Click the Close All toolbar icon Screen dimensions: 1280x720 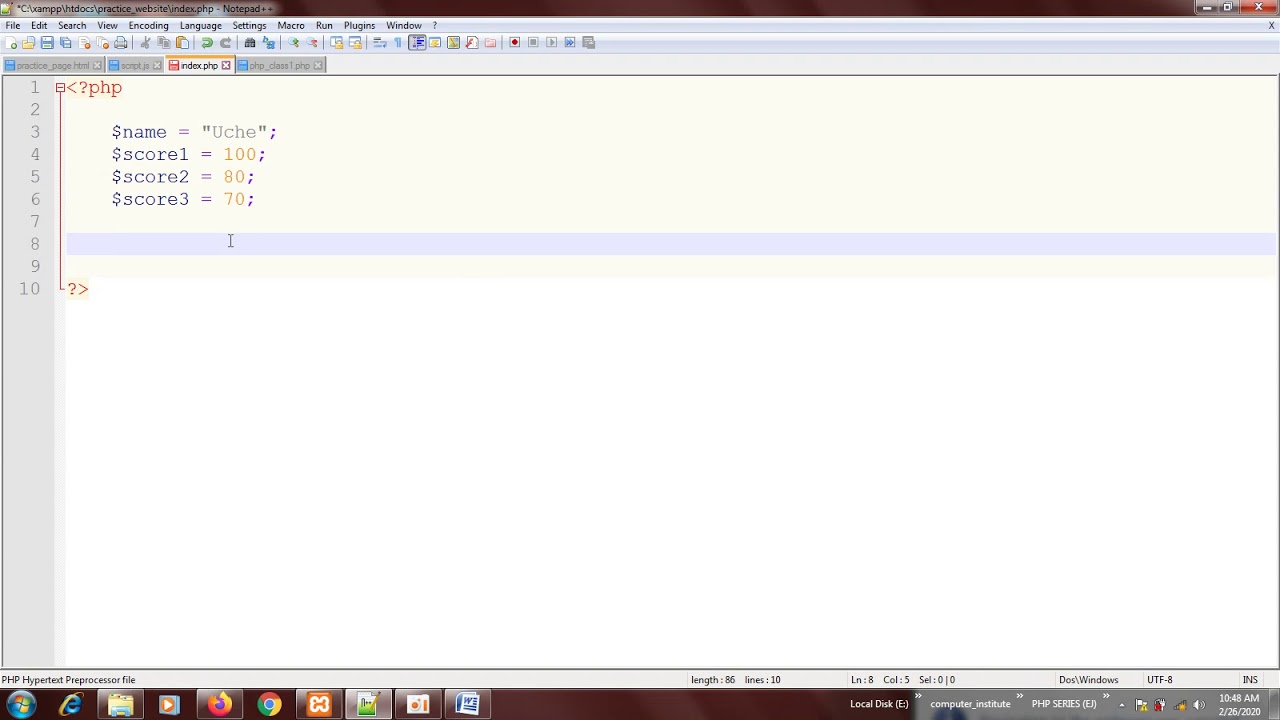click(103, 42)
